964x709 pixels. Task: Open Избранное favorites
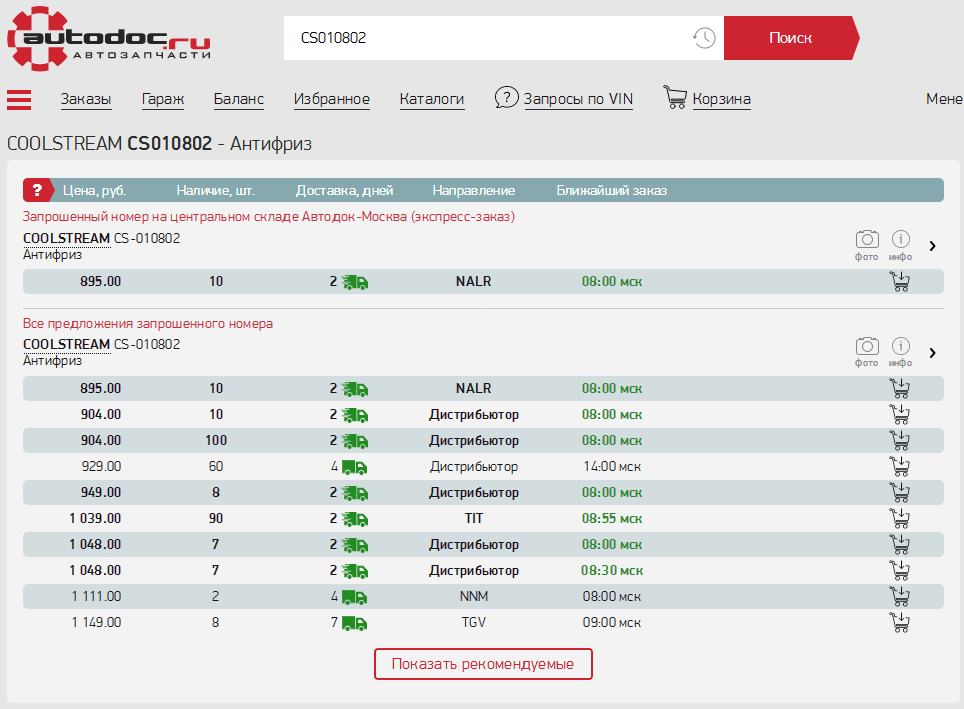tap(331, 99)
